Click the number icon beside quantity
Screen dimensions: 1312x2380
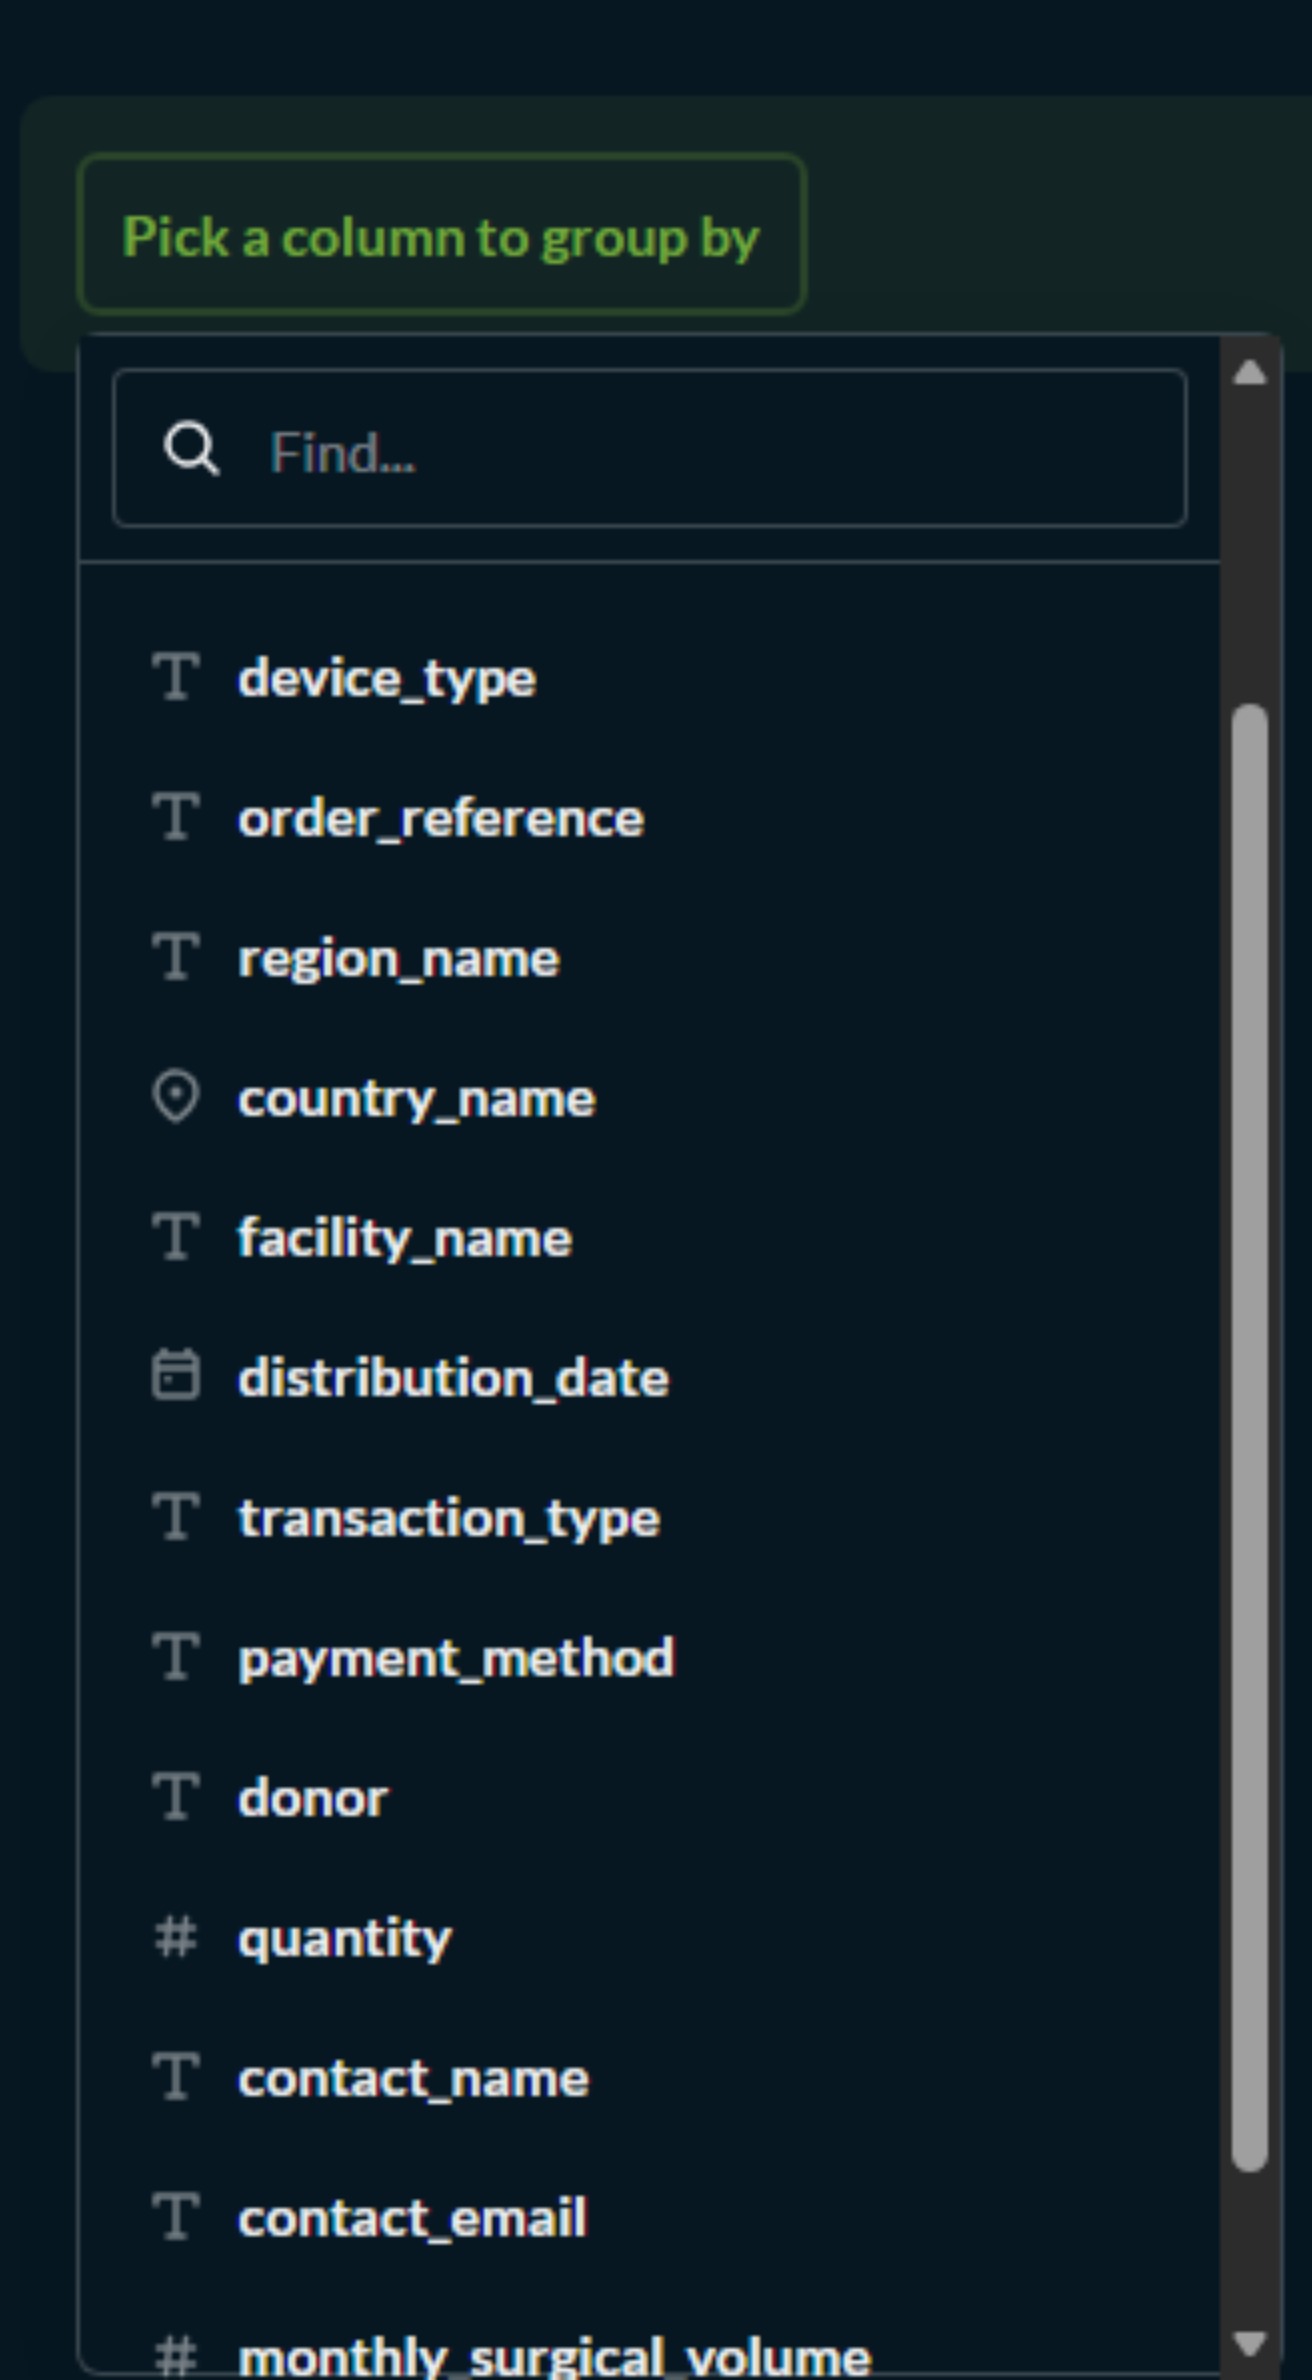point(176,1937)
